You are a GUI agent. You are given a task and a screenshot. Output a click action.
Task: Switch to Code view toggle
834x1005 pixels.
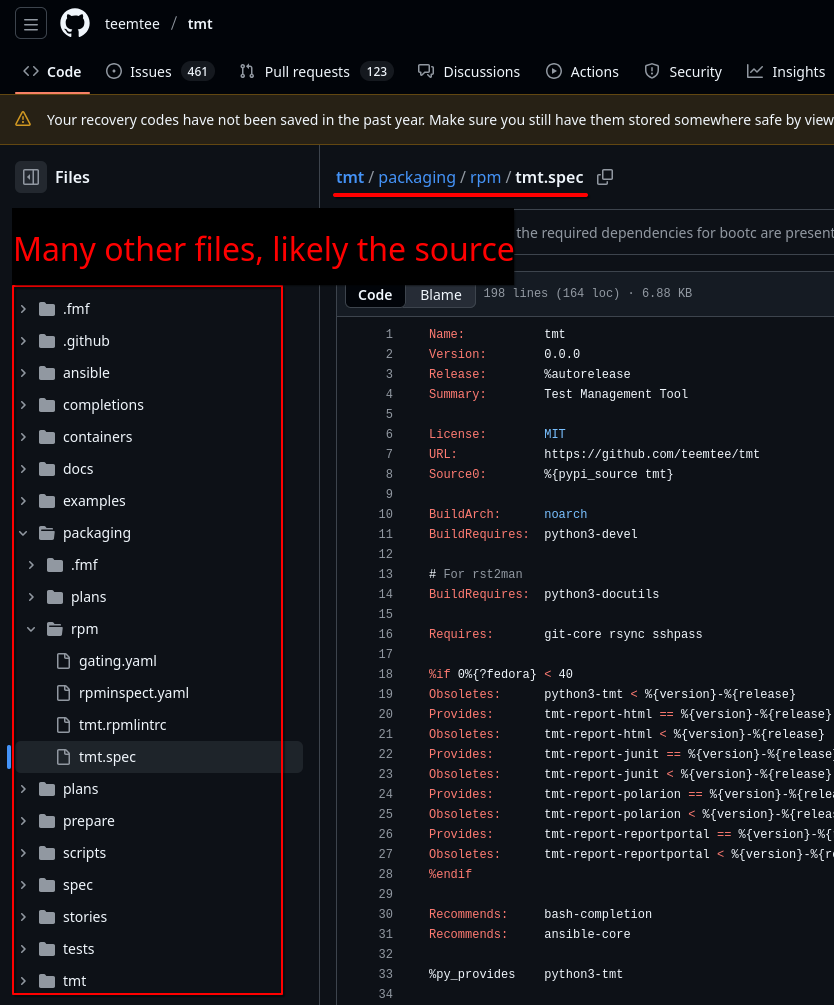375,295
